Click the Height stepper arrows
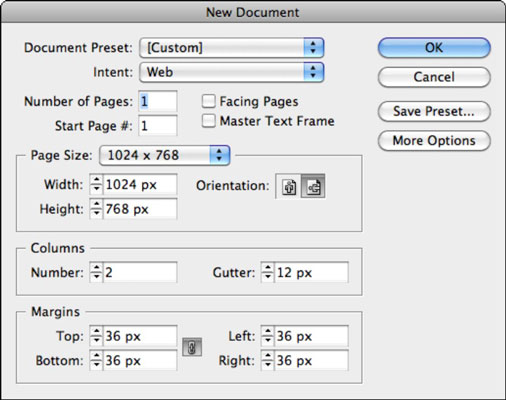 96,209
